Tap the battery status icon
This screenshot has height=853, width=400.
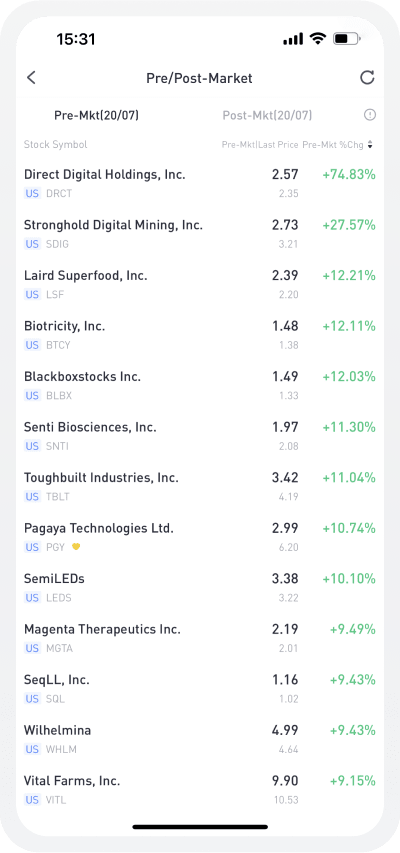pyautogui.click(x=346, y=39)
